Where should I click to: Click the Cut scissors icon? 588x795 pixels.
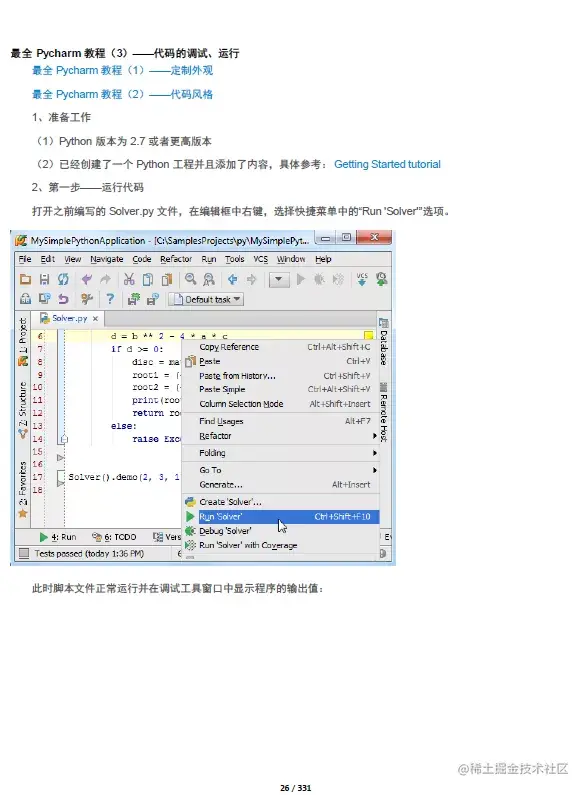coord(129,279)
